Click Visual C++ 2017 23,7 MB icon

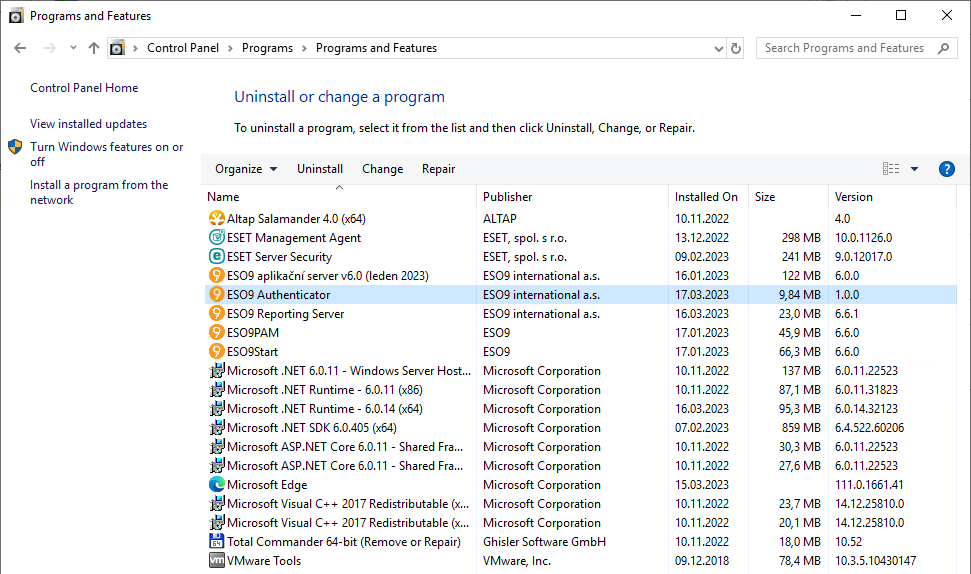(x=216, y=503)
